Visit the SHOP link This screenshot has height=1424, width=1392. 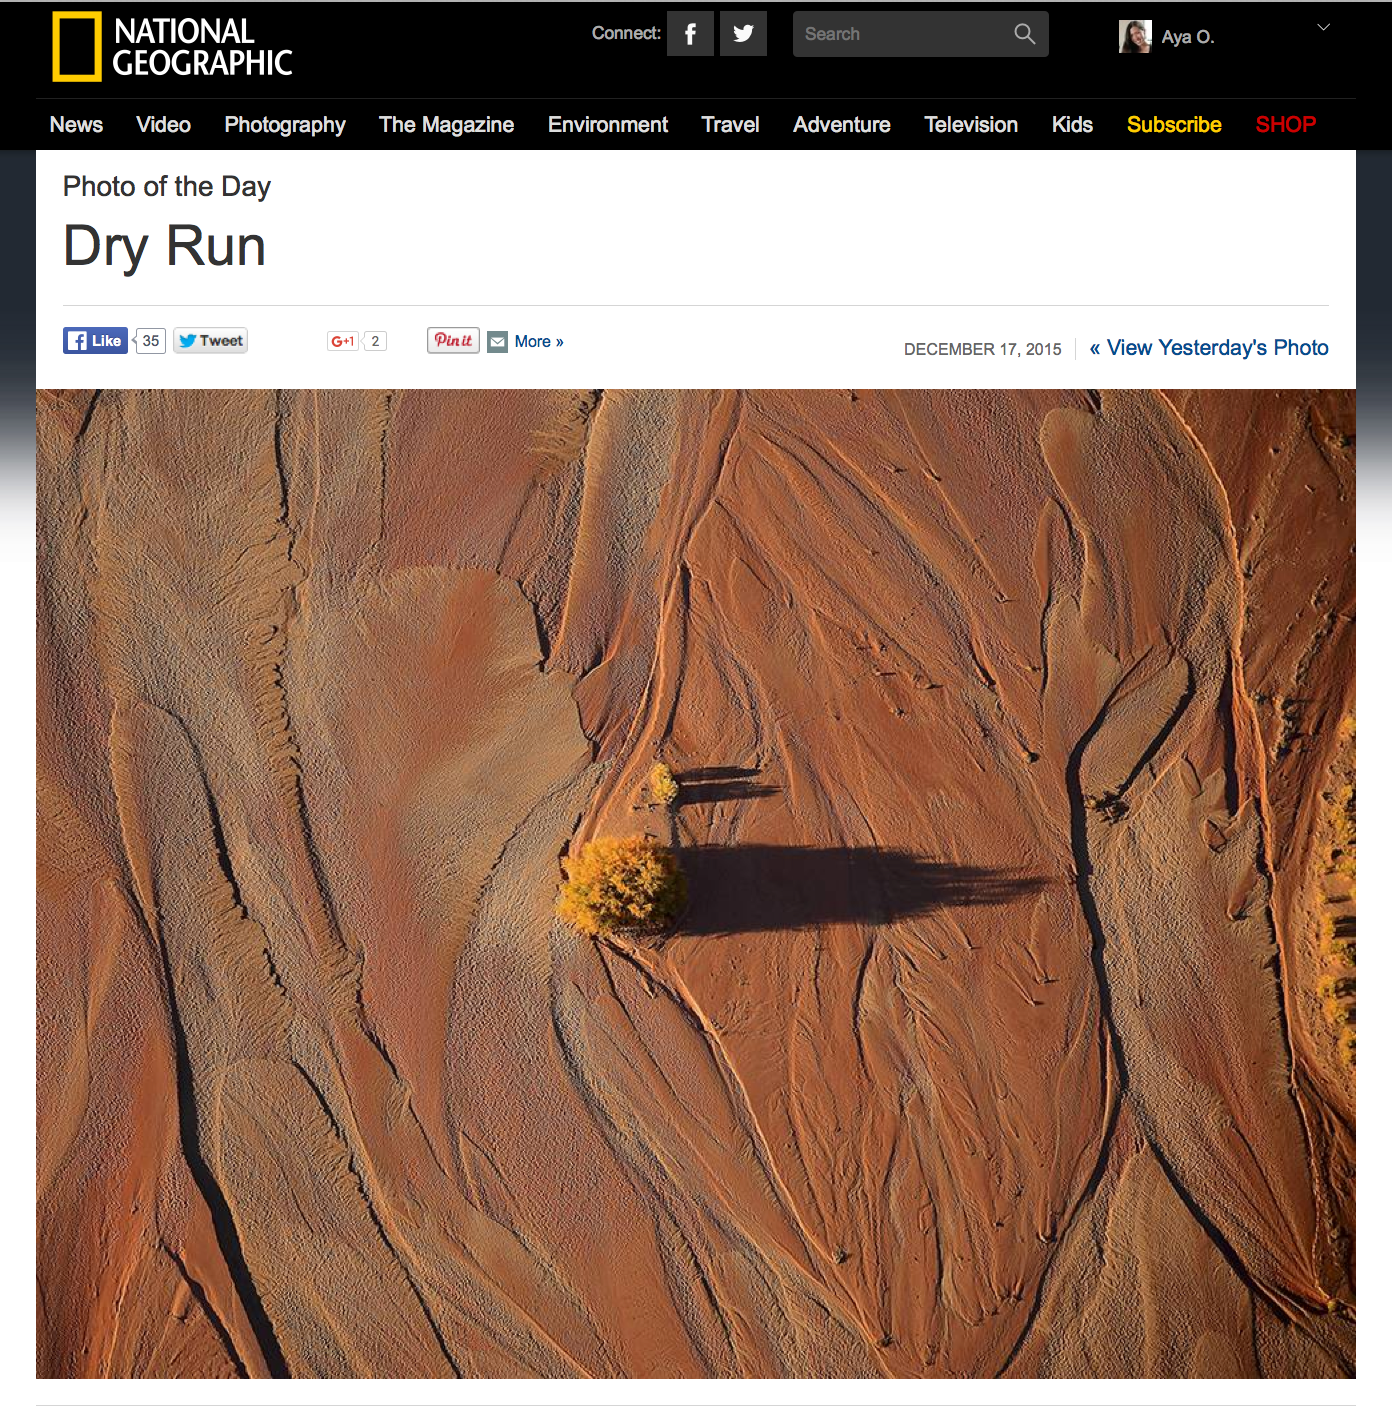click(1286, 125)
